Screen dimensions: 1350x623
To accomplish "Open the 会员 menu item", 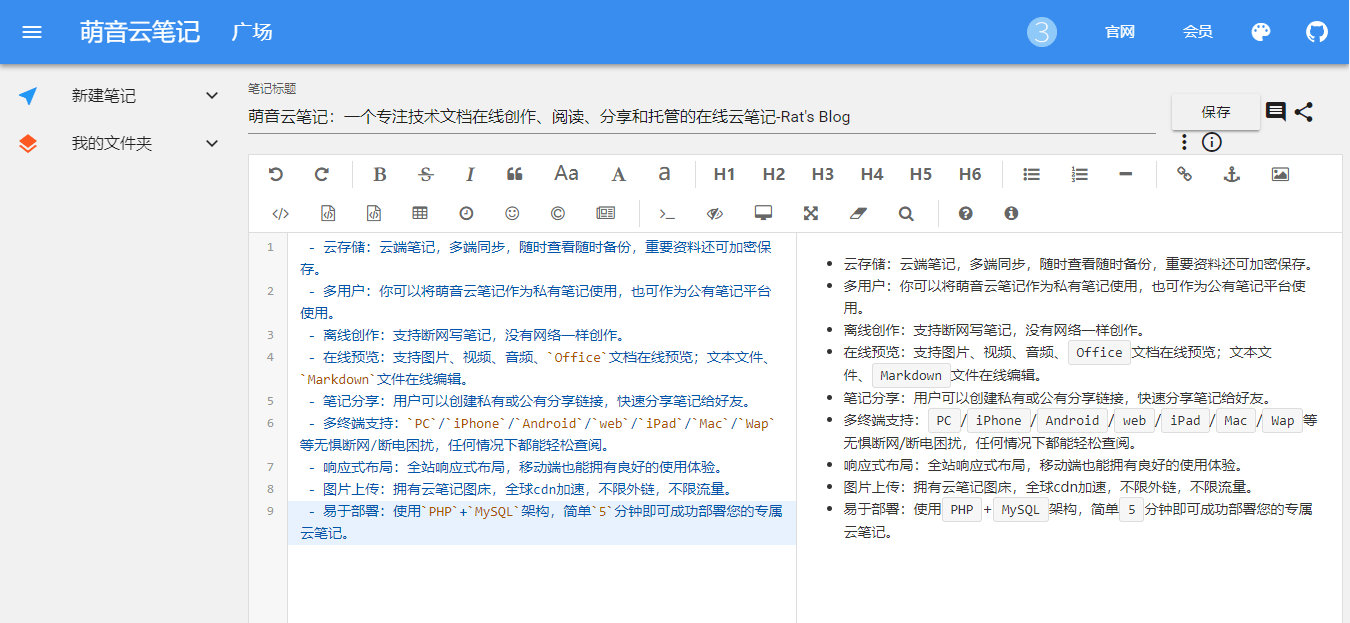I will [1198, 32].
